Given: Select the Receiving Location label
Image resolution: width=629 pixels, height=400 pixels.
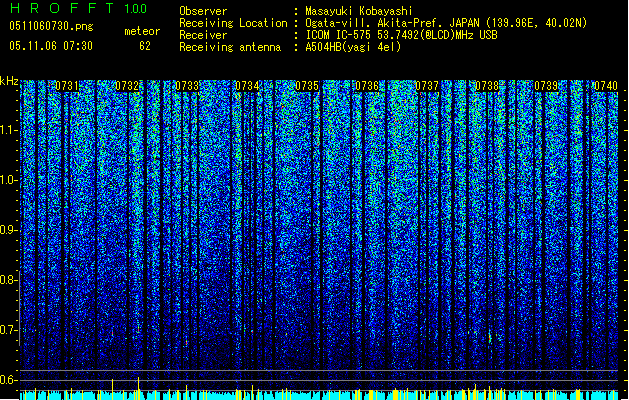Looking at the screenshot, I should click(233, 23).
